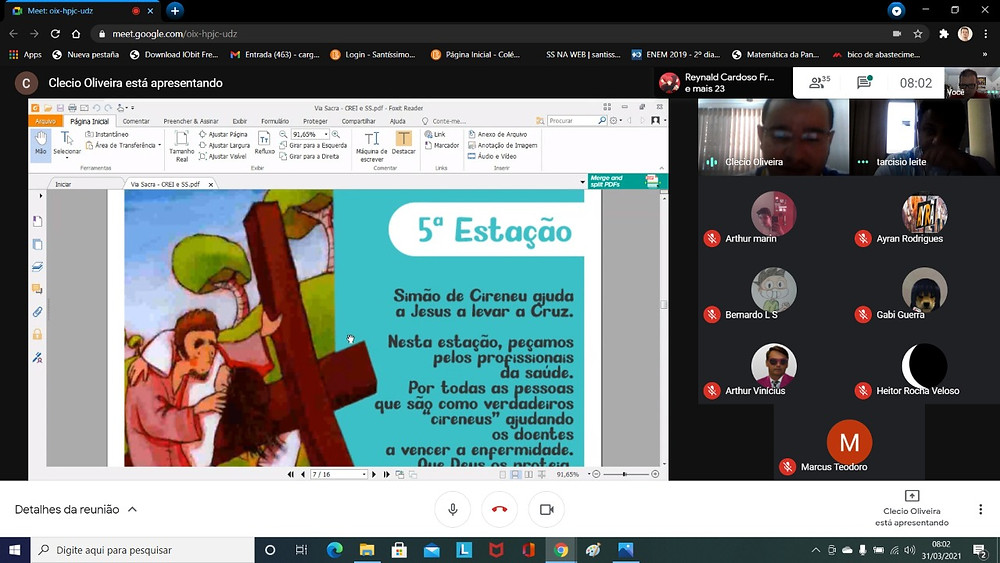Toggle the Meet camera button
1000x563 pixels.
coord(547,509)
